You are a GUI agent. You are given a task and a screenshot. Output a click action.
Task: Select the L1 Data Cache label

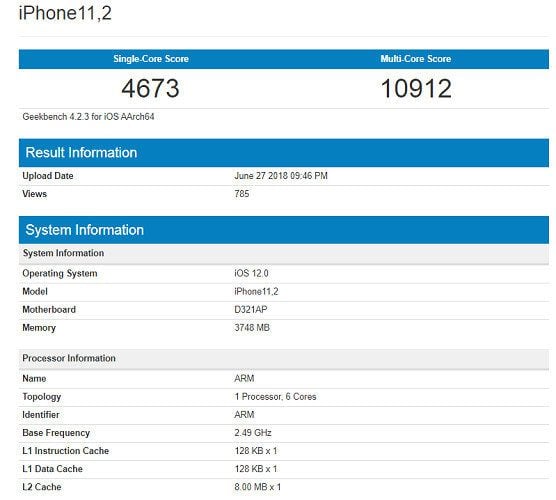[x=52, y=469]
